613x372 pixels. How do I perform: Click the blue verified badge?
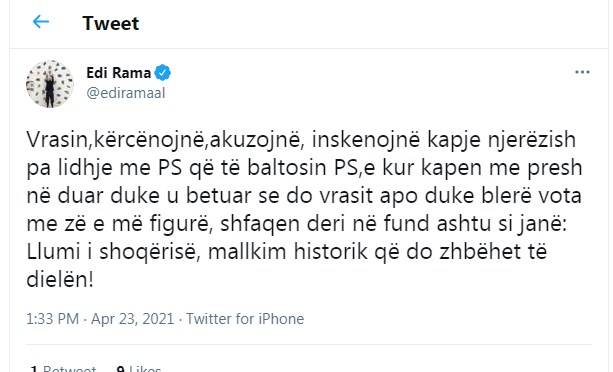(163, 73)
